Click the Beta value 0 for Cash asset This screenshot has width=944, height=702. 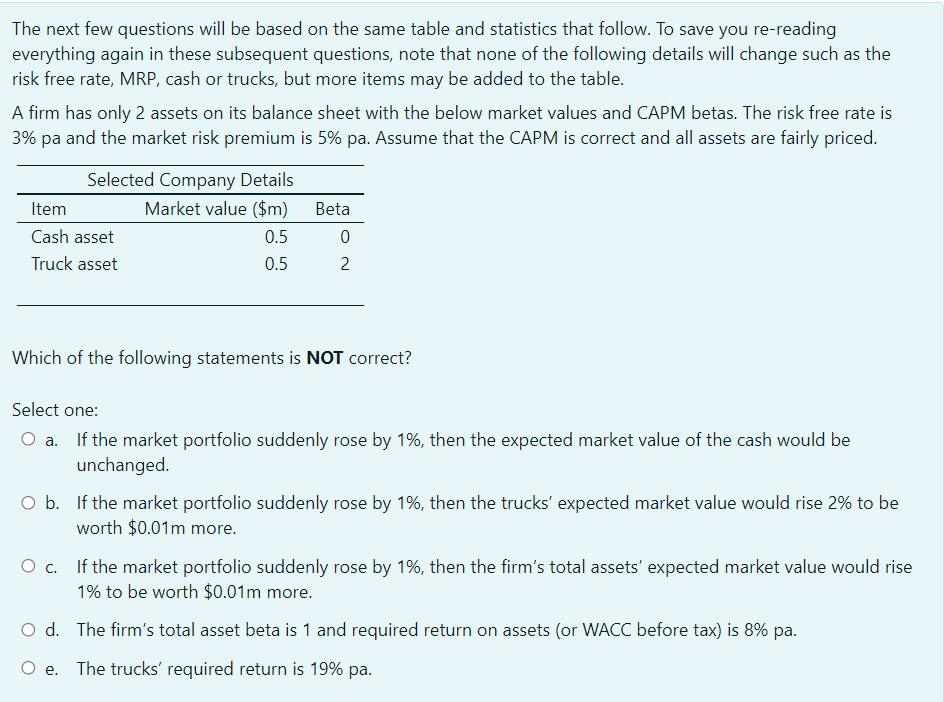(x=345, y=237)
